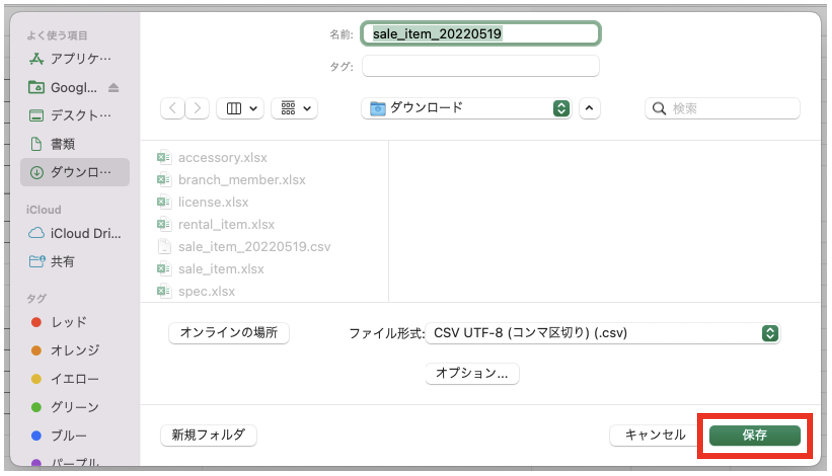Open the grouping options dropdown
The image size is (832, 476).
click(295, 108)
